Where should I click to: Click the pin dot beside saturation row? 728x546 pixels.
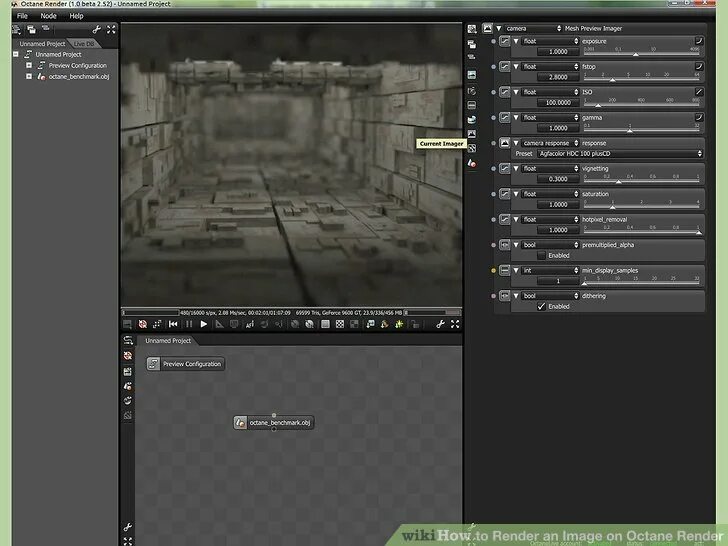click(493, 194)
